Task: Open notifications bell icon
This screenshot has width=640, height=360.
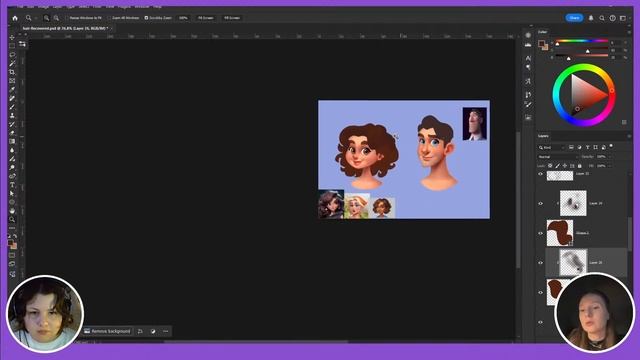Action: pos(591,18)
